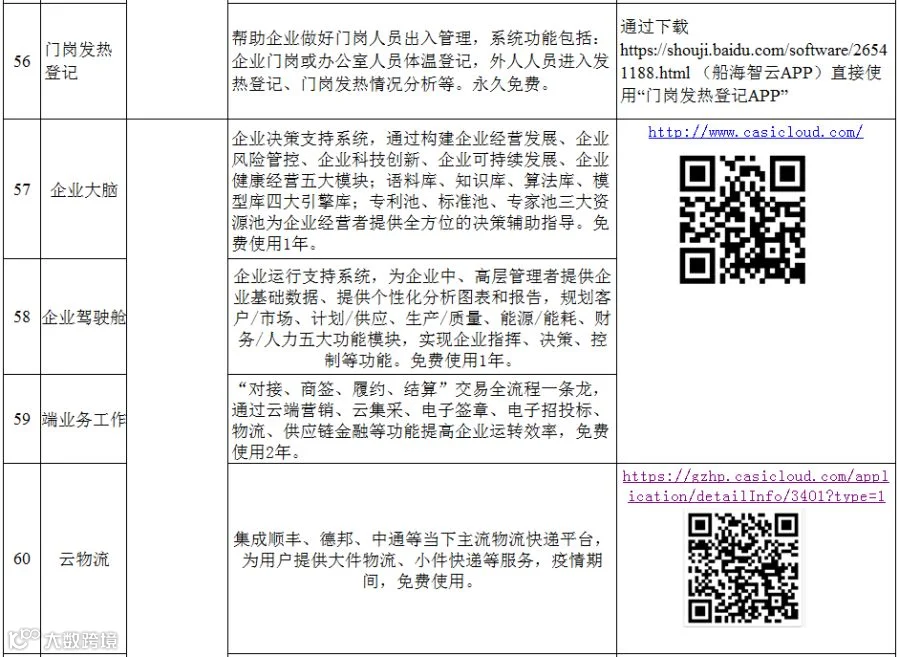Select row number 59 cell
This screenshot has height=657, width=899.
coord(22,419)
